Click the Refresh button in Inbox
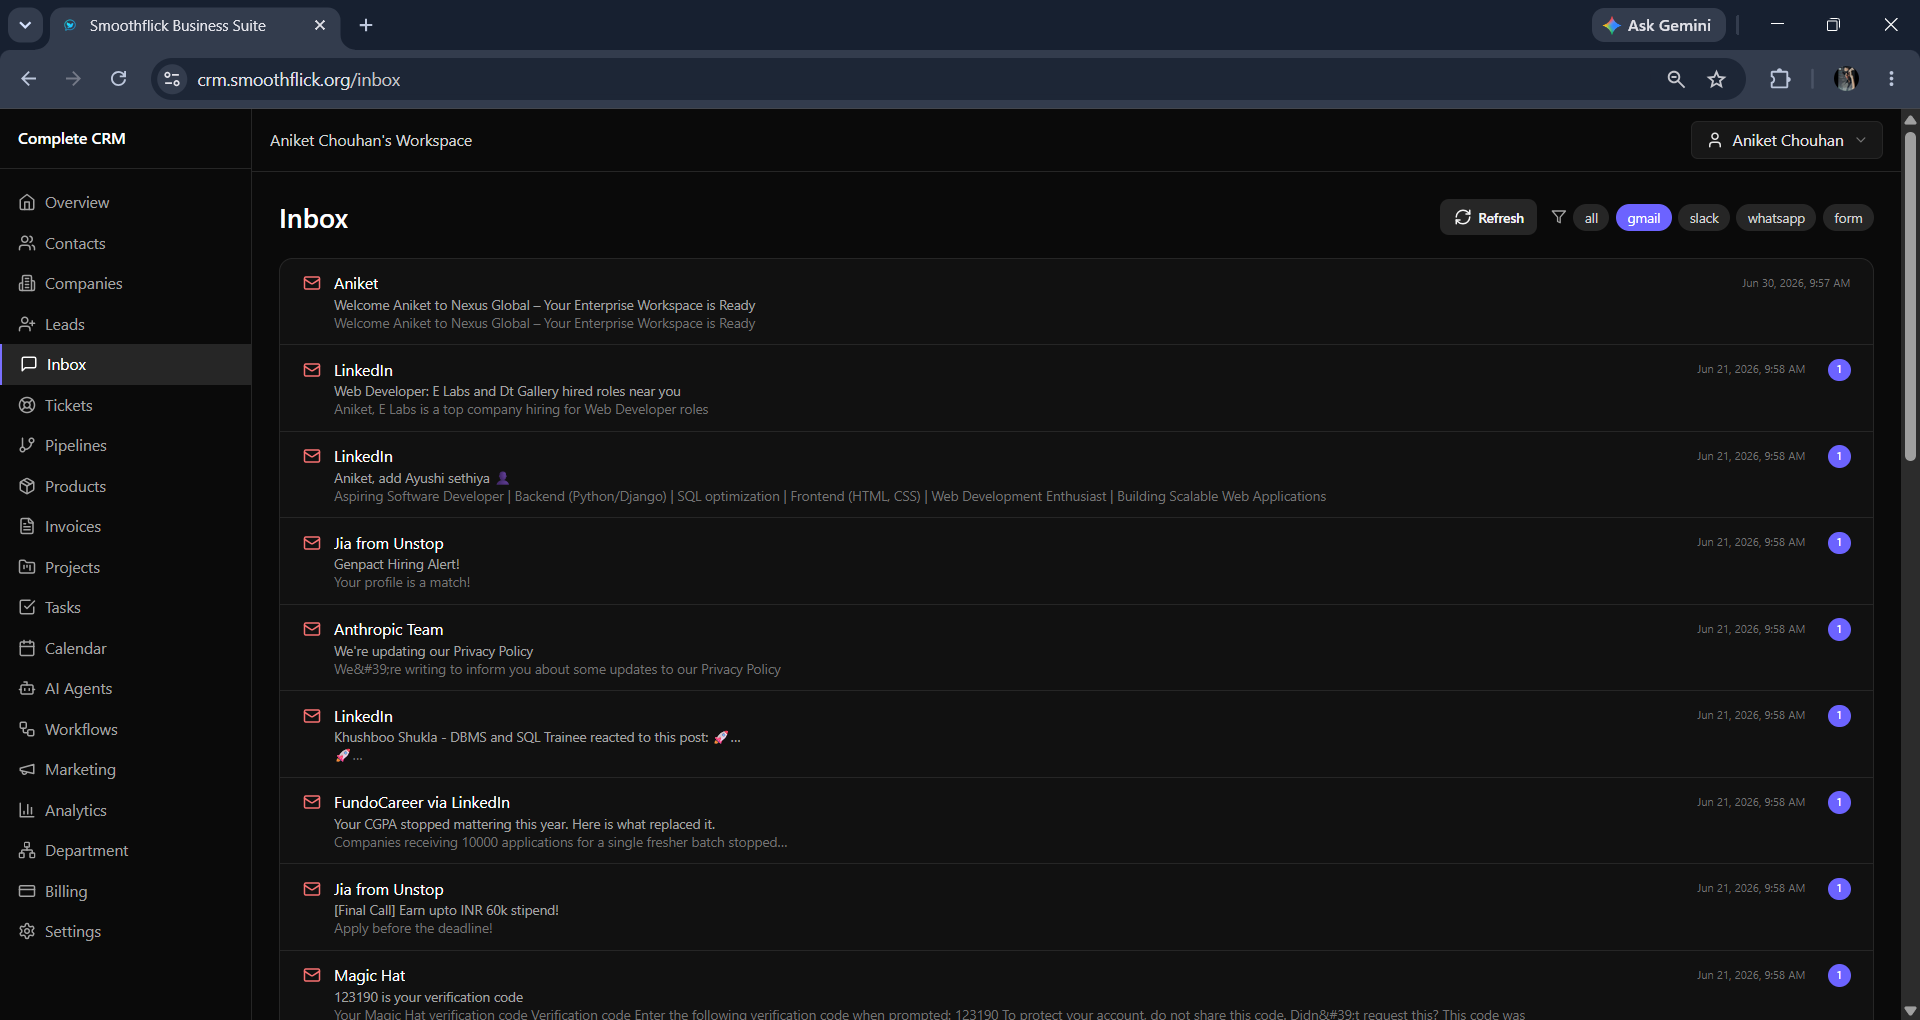The image size is (1920, 1020). 1488,217
